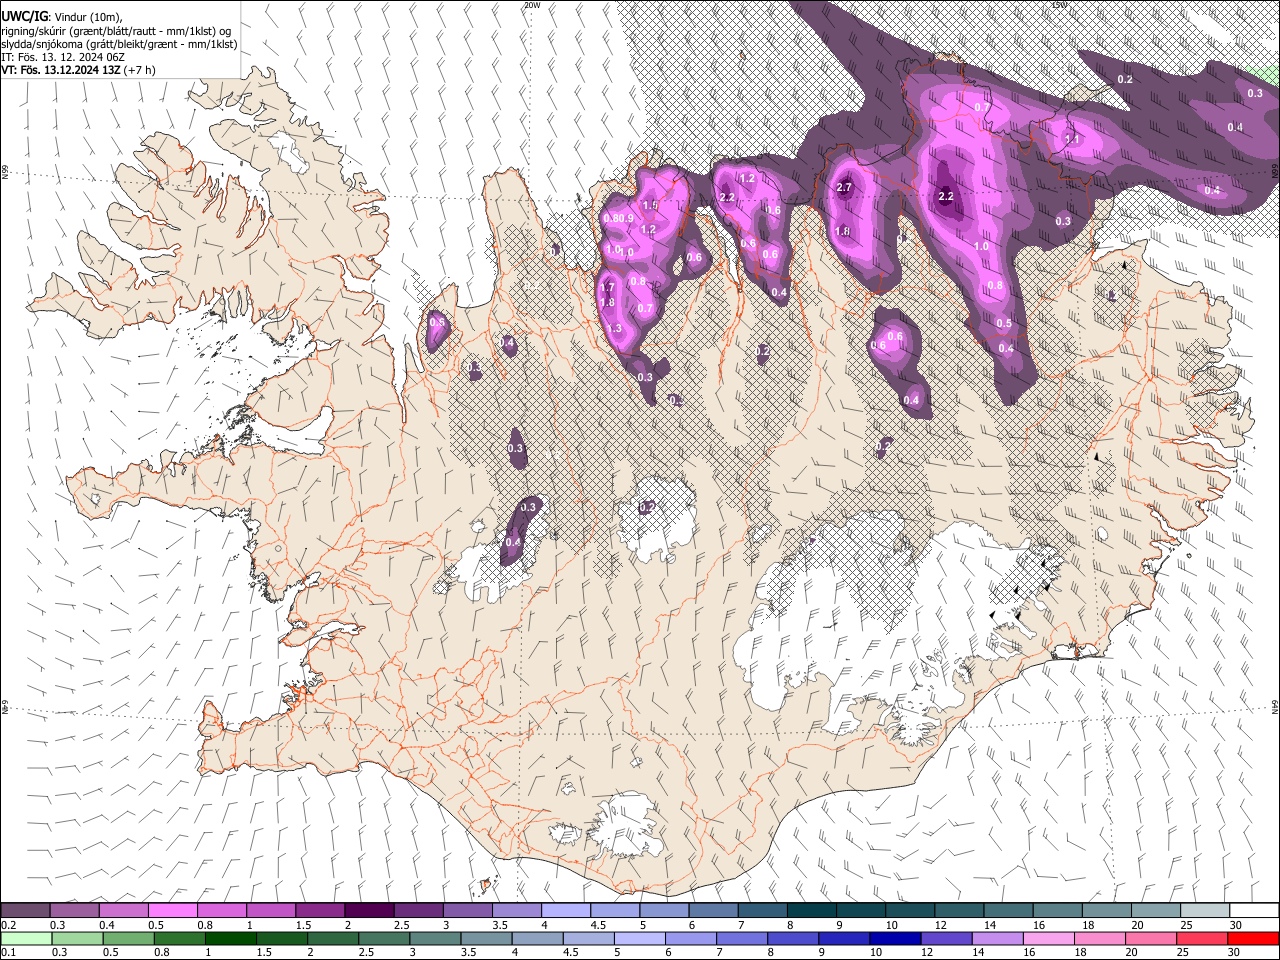The width and height of the screenshot is (1280, 960).
Task: Select the rigning/skúrir legend description line
Action: (x=116, y=31)
